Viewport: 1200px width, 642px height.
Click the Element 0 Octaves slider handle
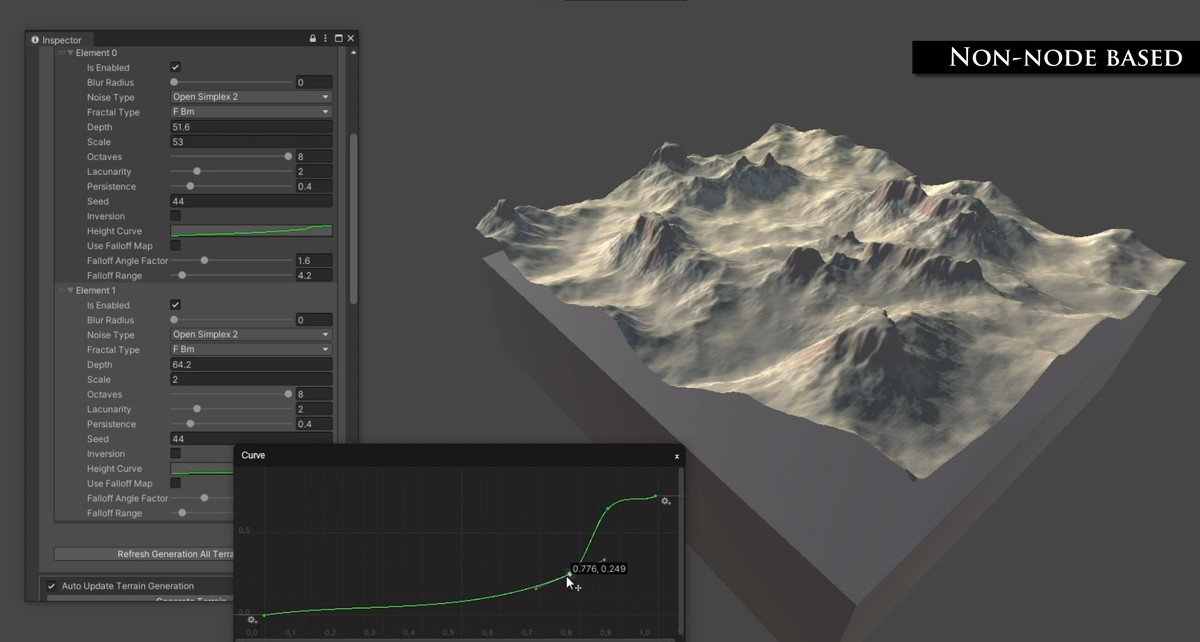(288, 157)
